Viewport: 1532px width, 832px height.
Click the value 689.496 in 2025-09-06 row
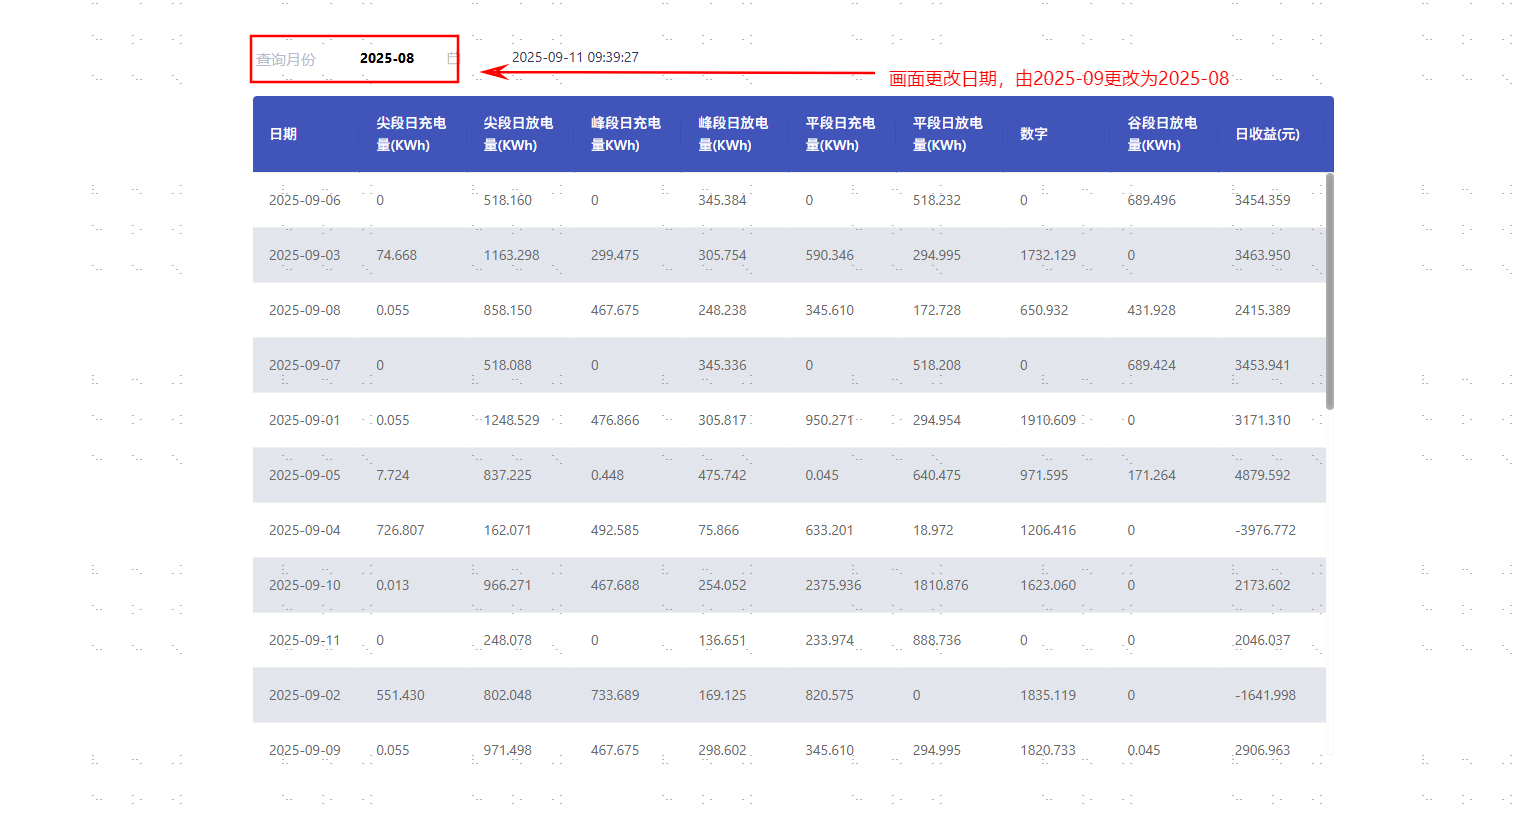pos(1151,200)
